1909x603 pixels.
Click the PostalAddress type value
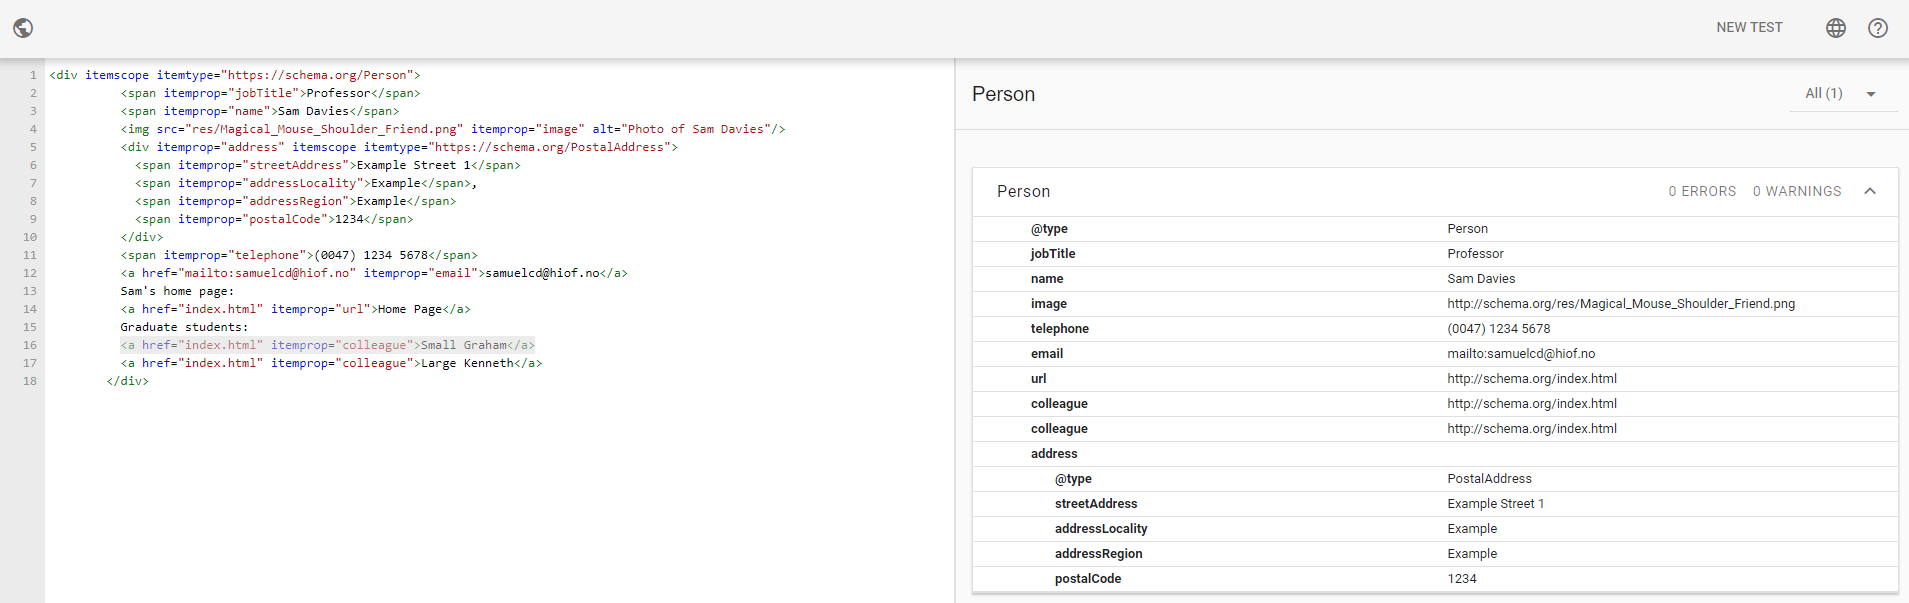tap(1489, 479)
